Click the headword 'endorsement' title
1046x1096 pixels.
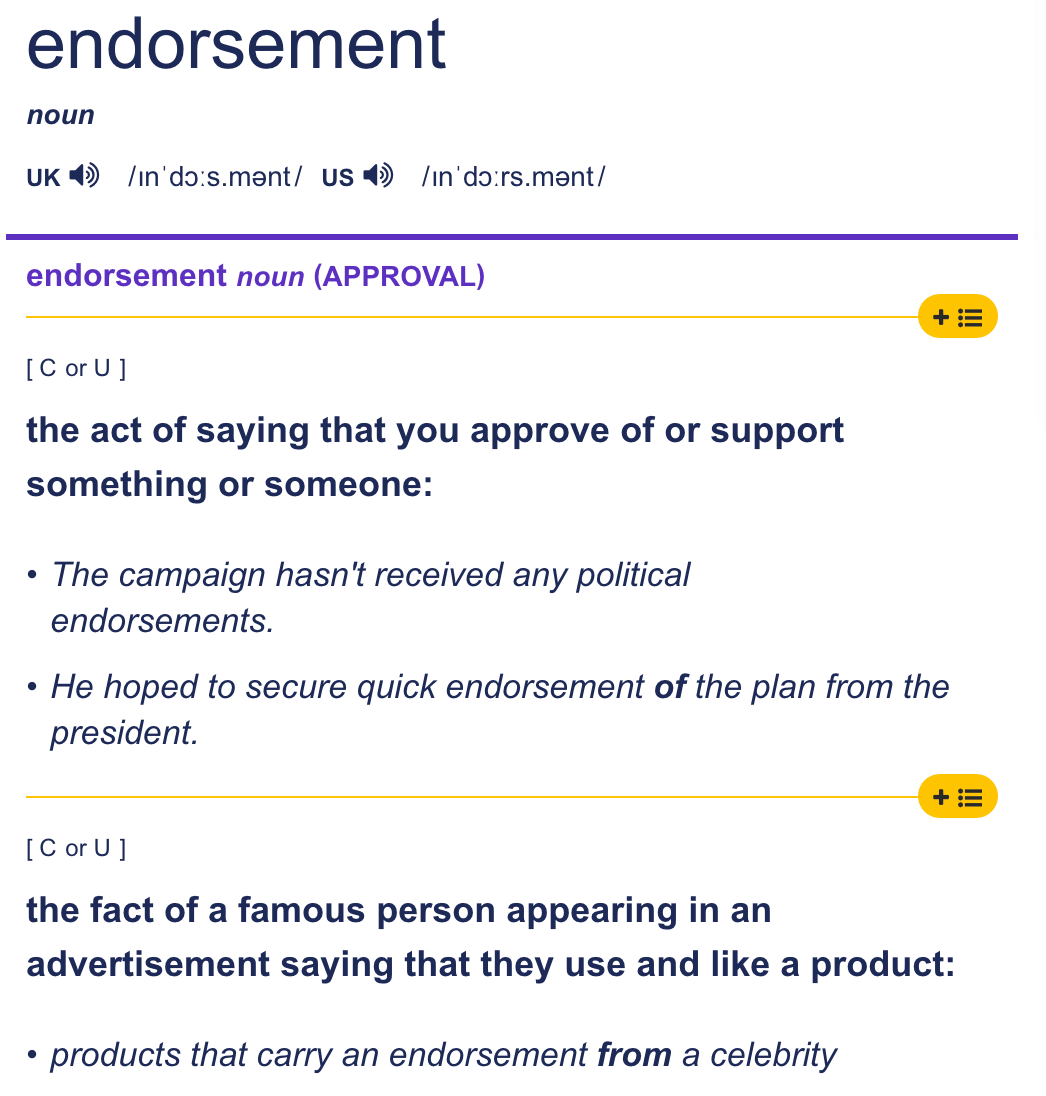(236, 45)
